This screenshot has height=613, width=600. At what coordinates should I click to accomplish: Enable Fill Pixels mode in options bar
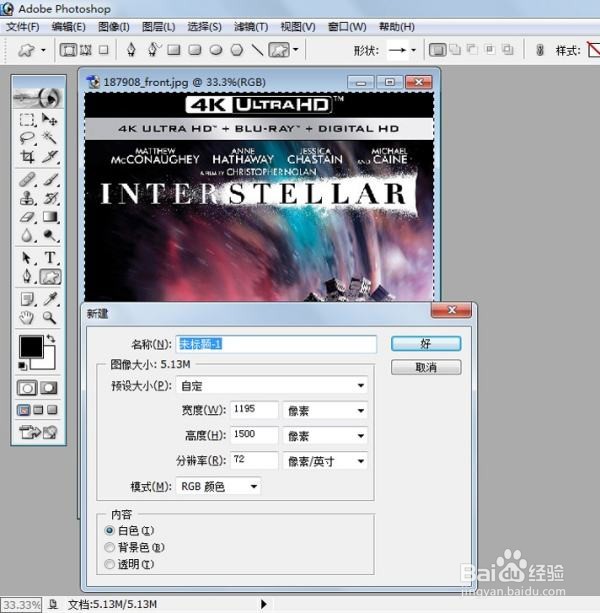tap(104, 50)
